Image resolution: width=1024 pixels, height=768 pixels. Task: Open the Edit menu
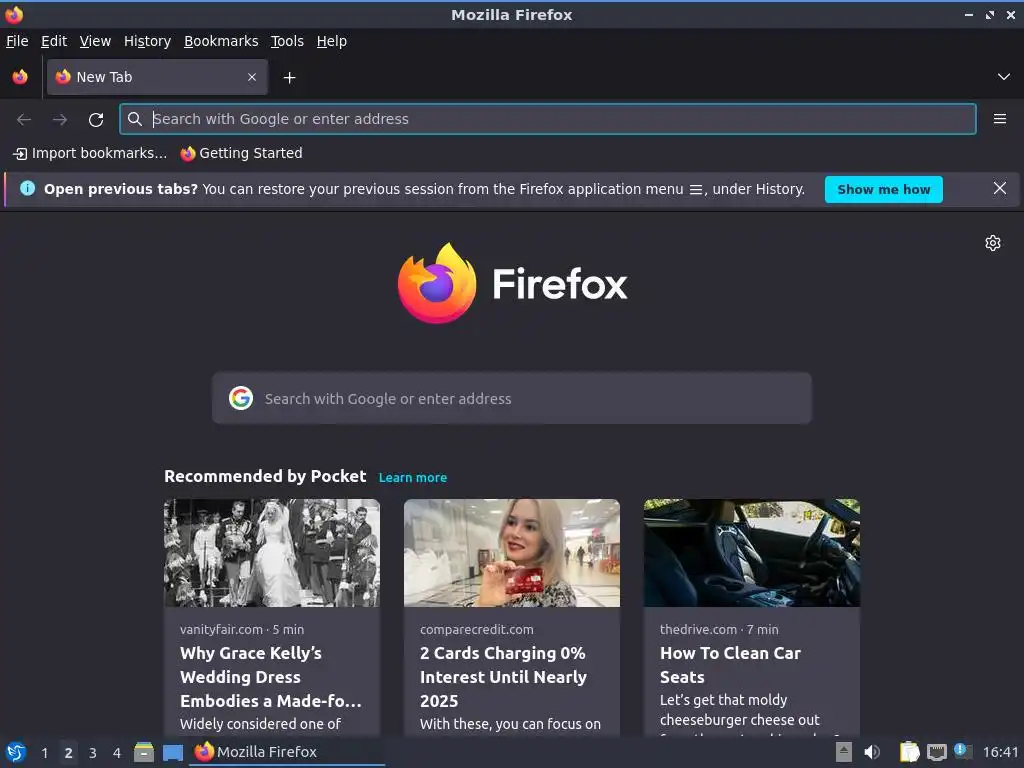tap(54, 41)
